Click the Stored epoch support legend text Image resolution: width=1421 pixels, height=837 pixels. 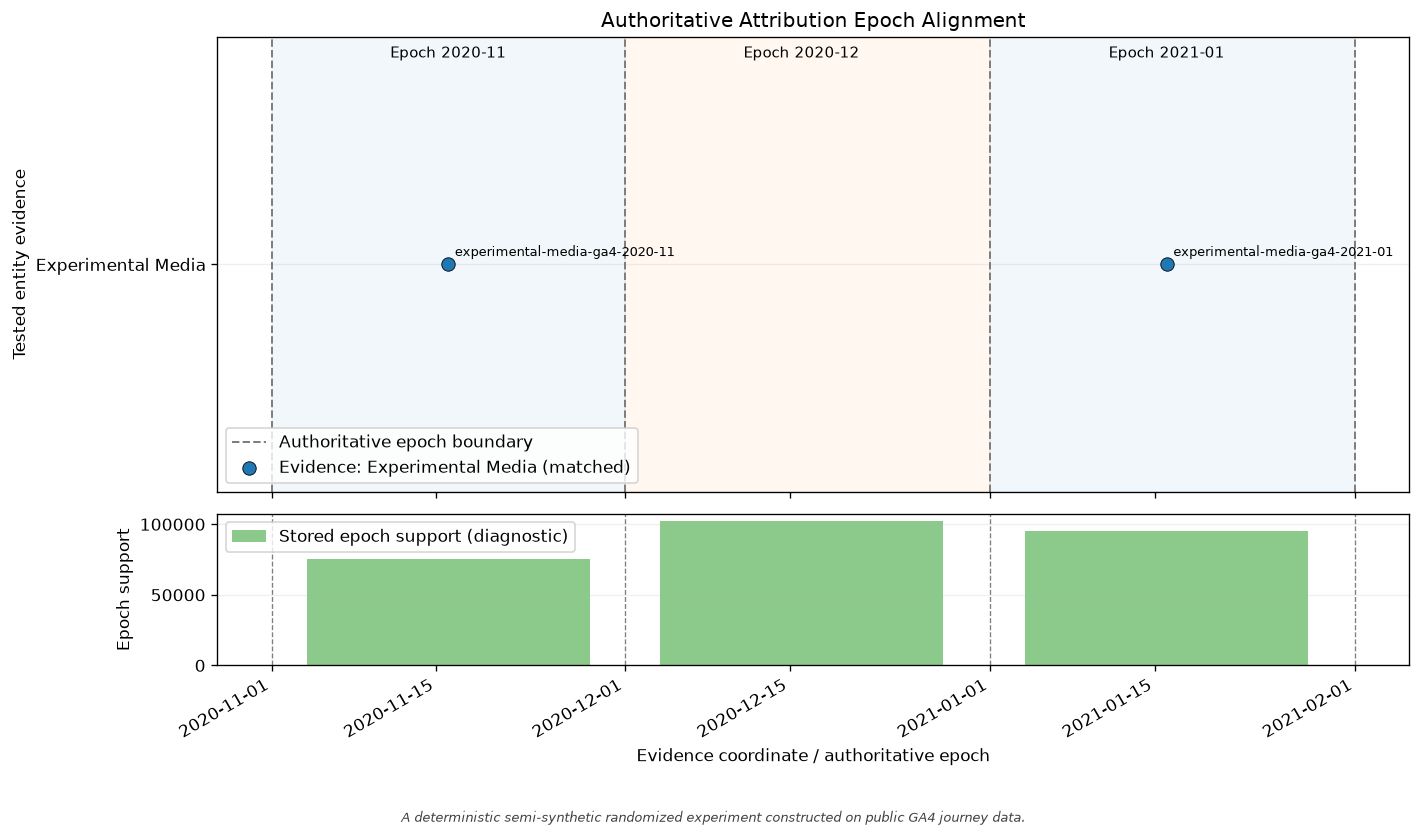pyautogui.click(x=423, y=536)
